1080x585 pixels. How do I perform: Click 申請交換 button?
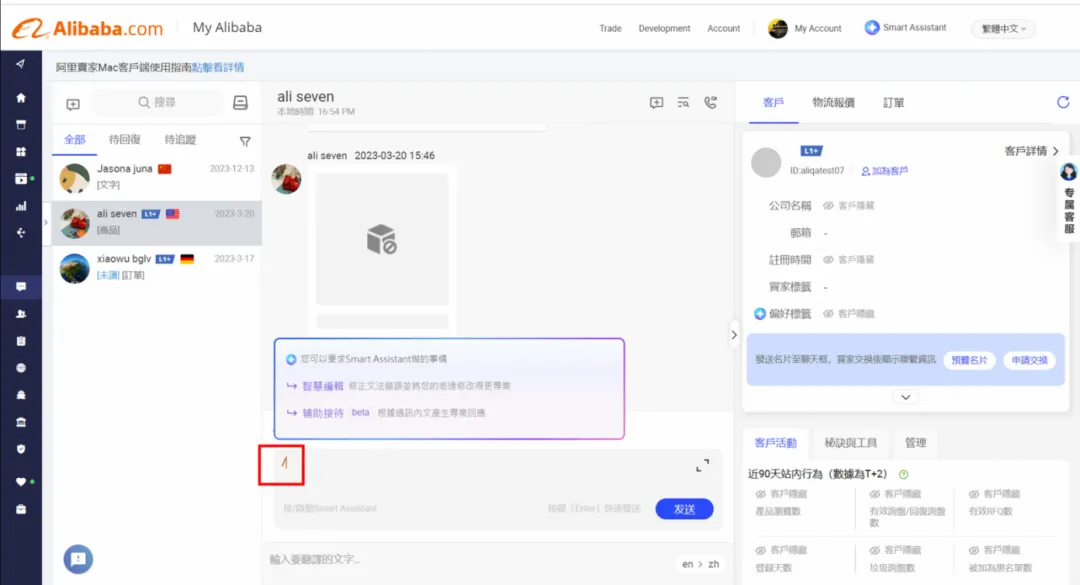[x=1029, y=360]
